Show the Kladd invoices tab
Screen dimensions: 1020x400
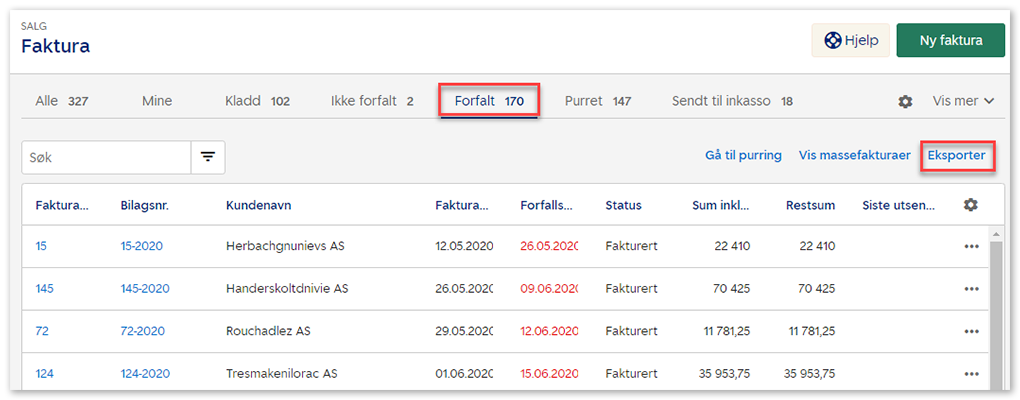point(257,101)
